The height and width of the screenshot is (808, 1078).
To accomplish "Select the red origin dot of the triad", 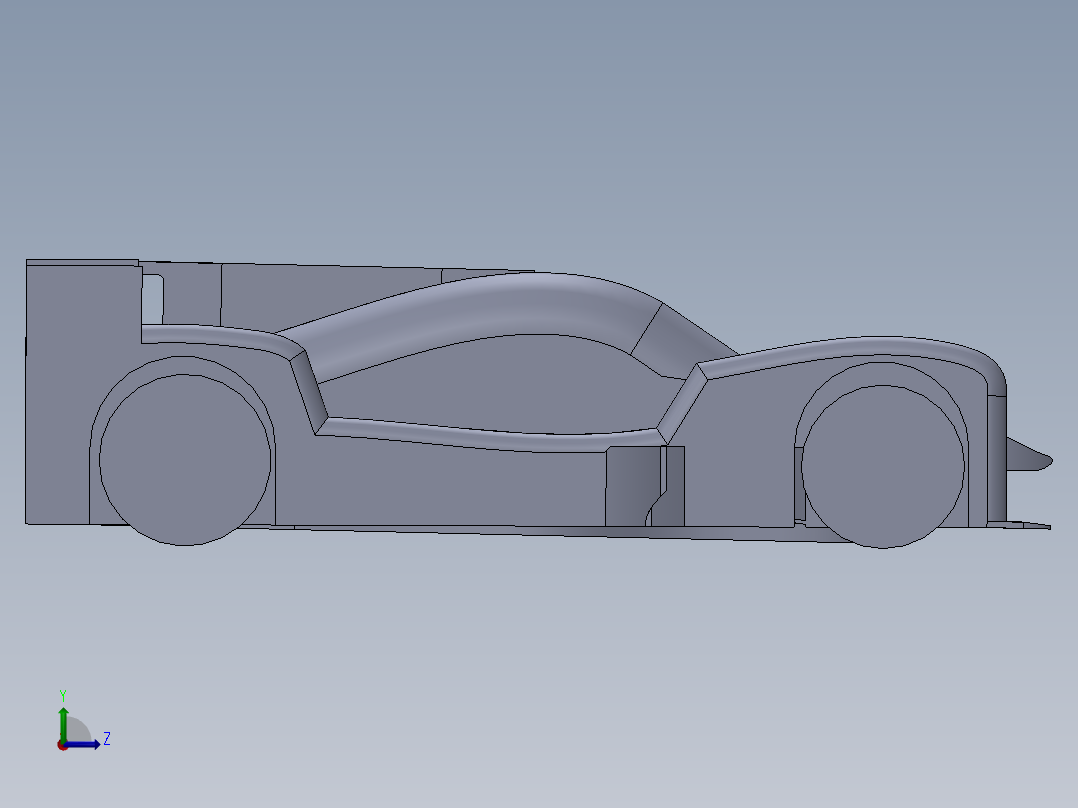I will (x=62, y=745).
